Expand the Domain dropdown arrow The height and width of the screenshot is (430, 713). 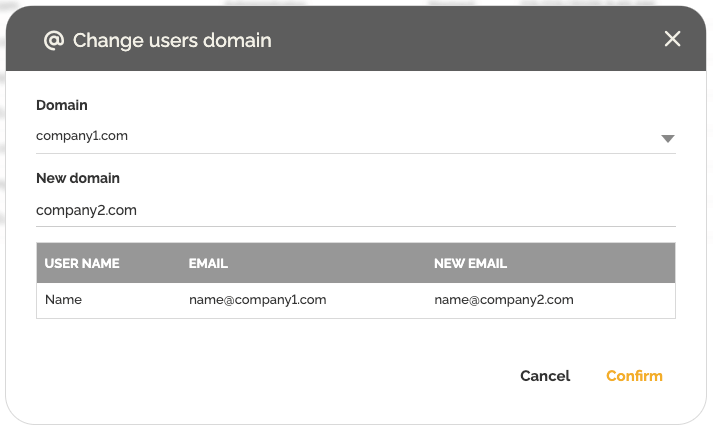tap(668, 139)
